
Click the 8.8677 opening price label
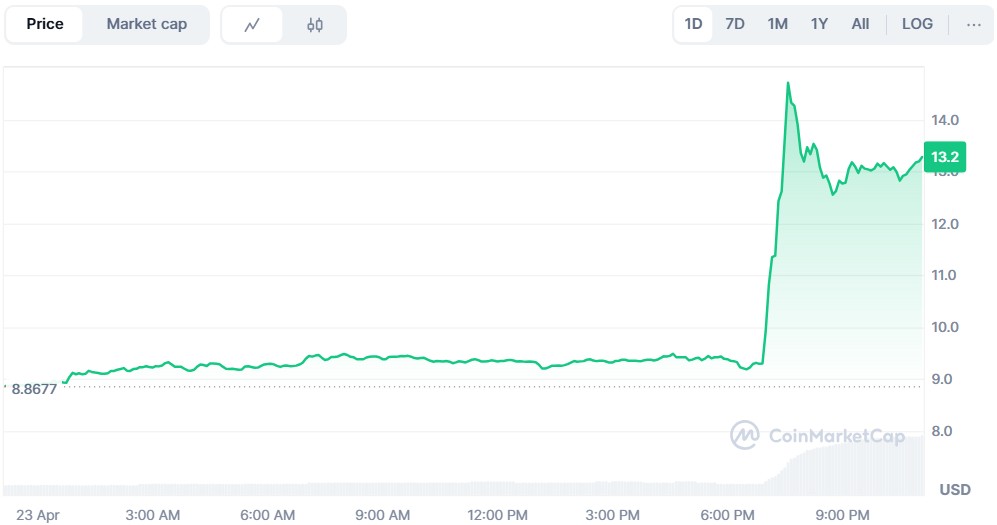(34, 388)
